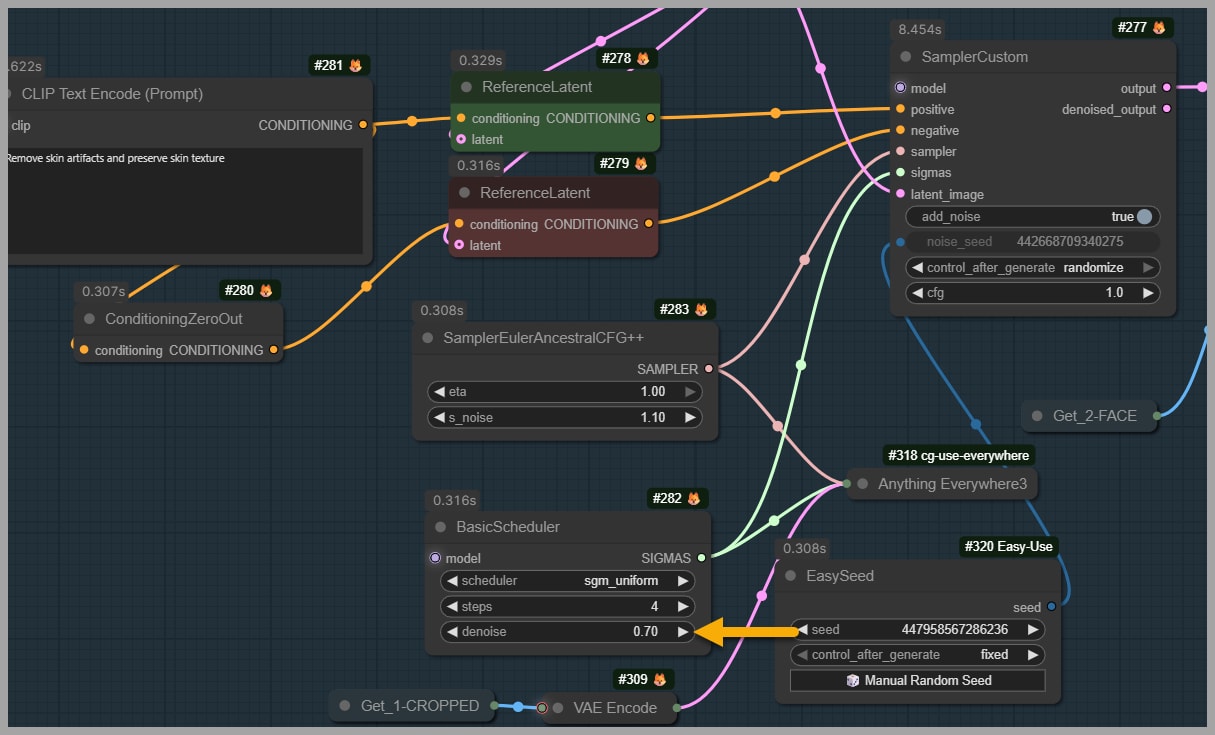Click the fox icon beside #281 badge
The image size is (1215, 735).
pyautogui.click(x=355, y=66)
